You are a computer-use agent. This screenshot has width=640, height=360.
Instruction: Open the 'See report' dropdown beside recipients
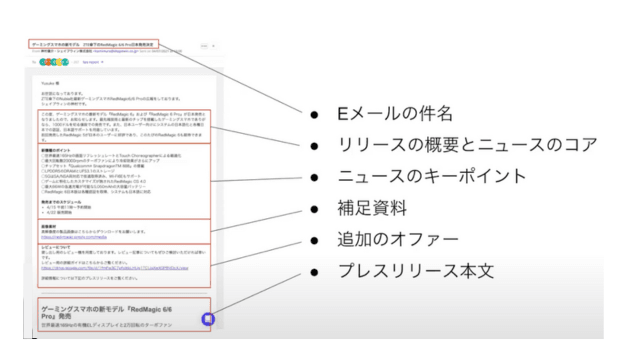[x=93, y=62]
